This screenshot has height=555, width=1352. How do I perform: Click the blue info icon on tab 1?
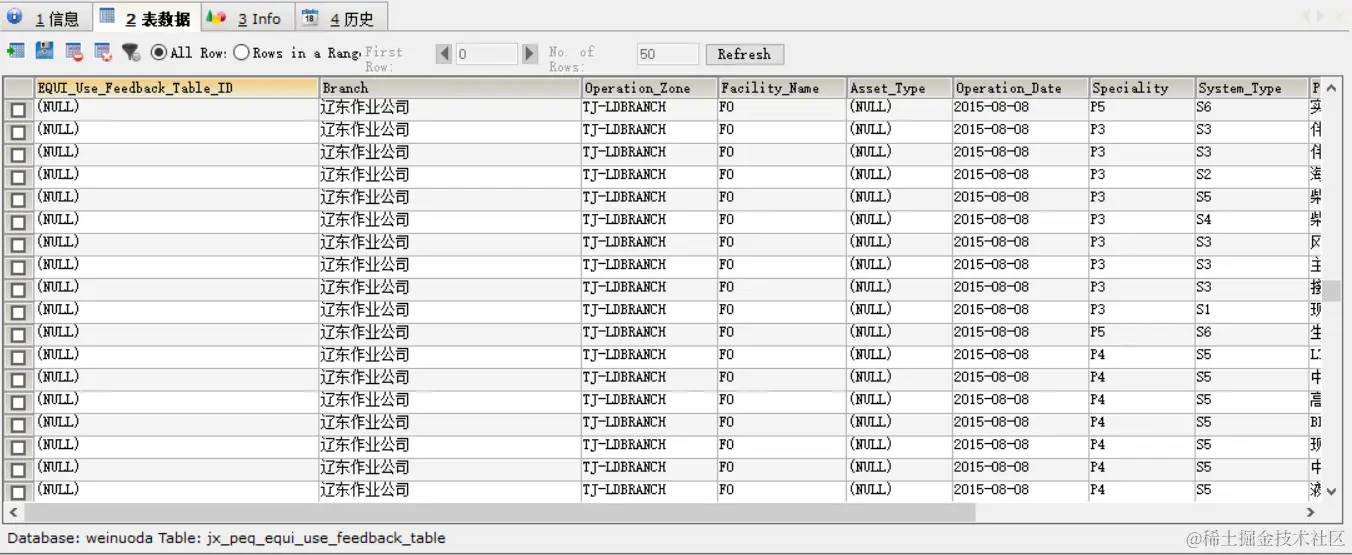point(15,17)
